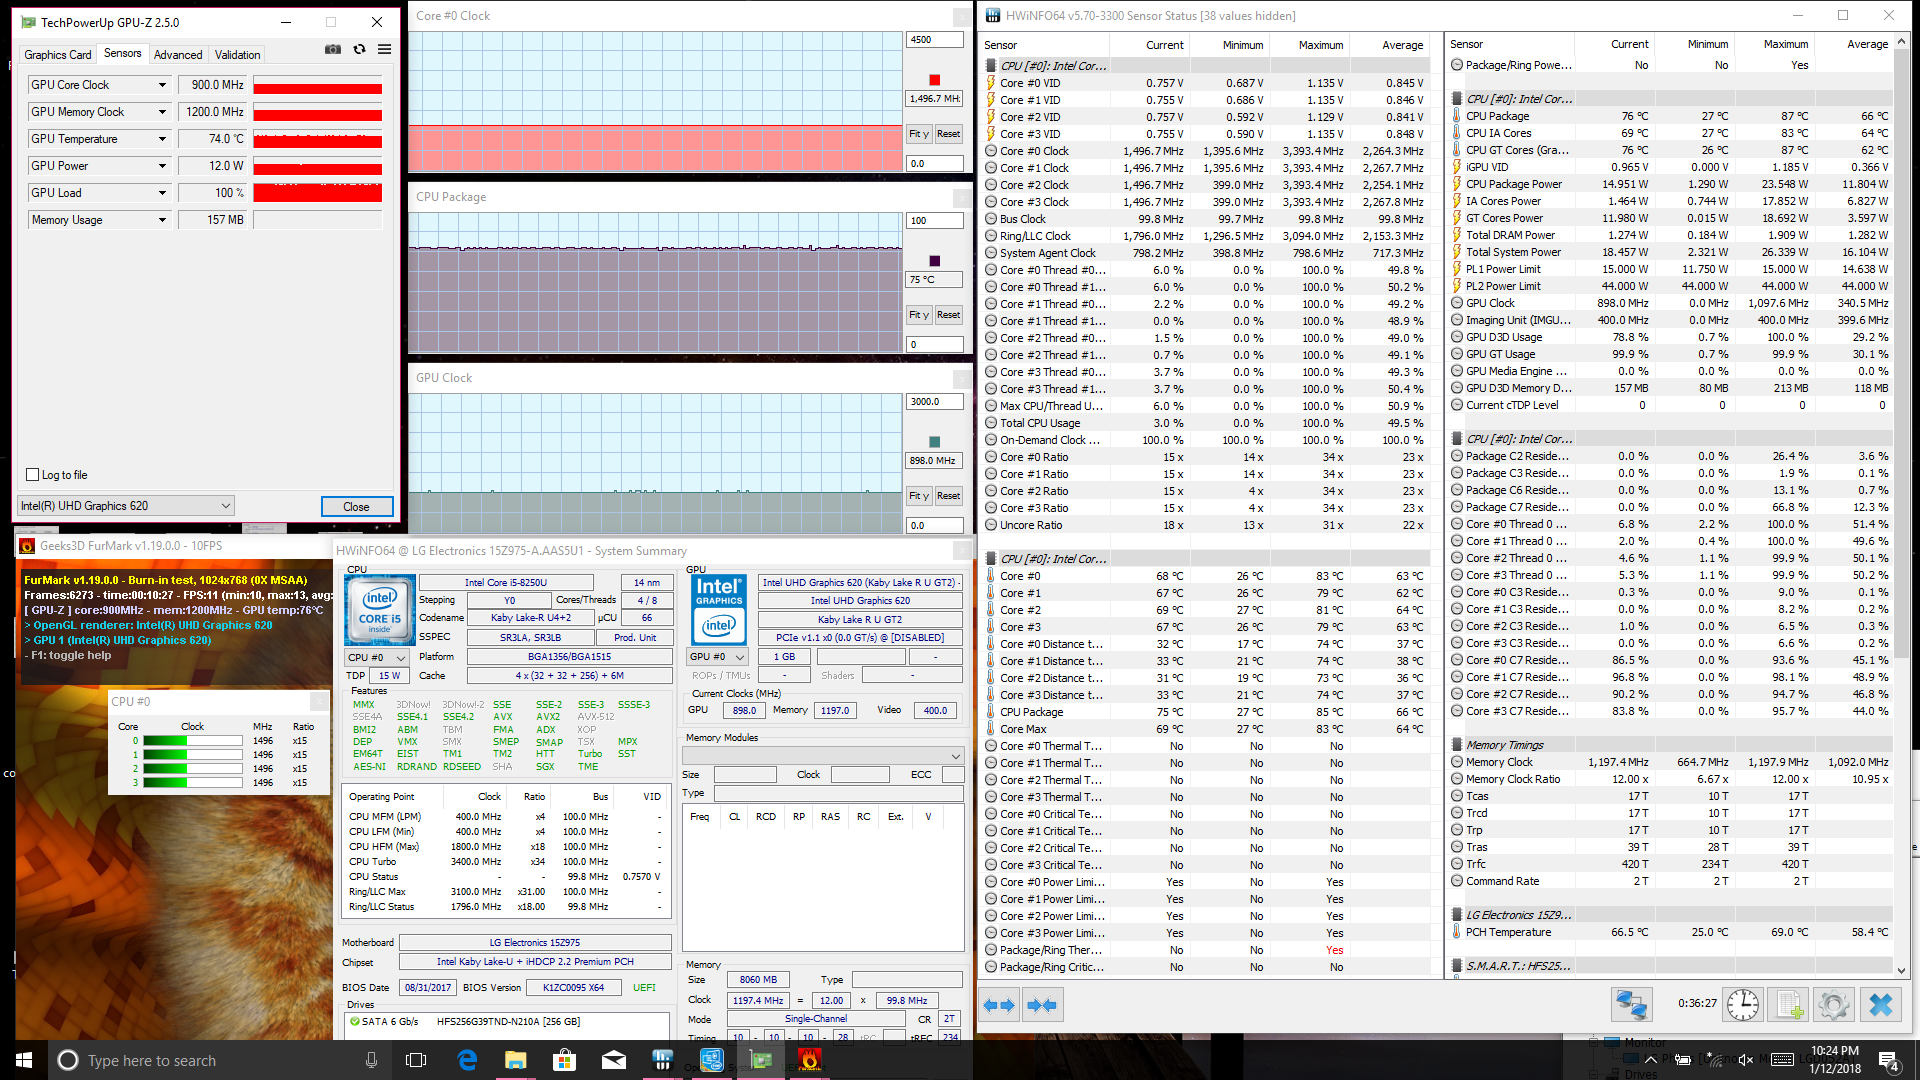Click the HWiNFO clock reset timer icon

click(1743, 1004)
